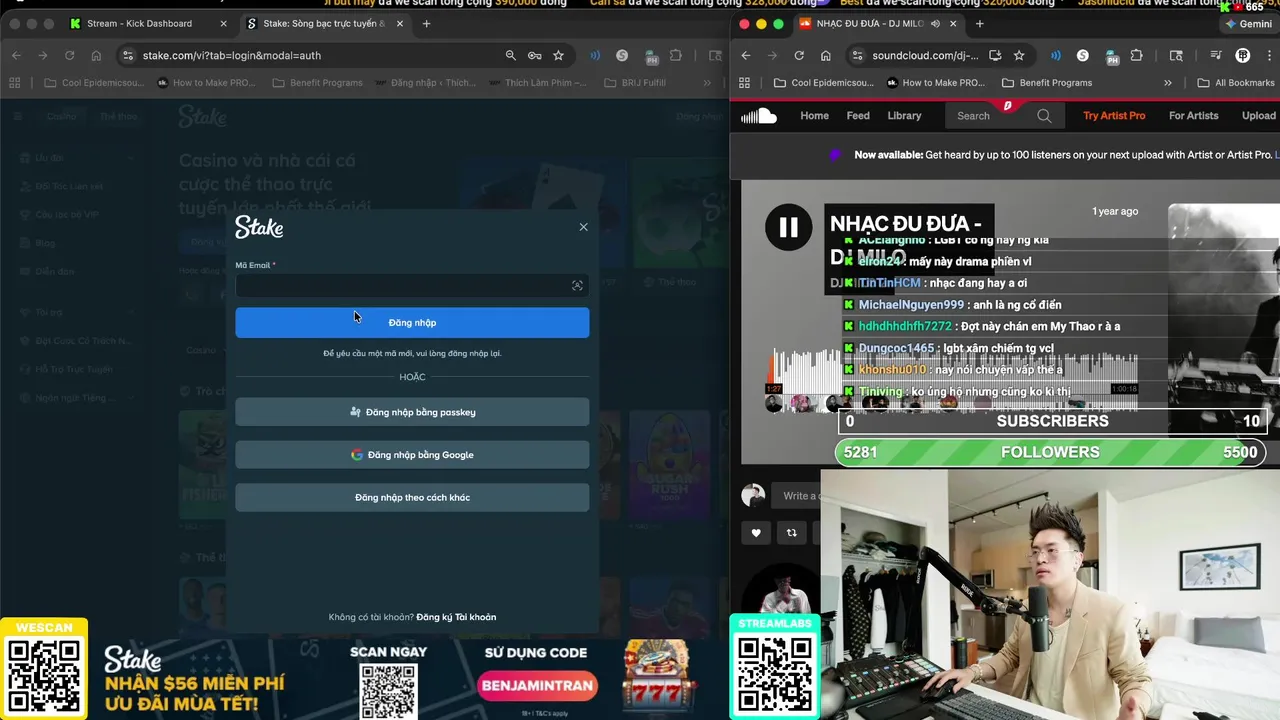1280x720 pixels.
Task: Open the SoundCloud Home menu item
Action: point(814,116)
